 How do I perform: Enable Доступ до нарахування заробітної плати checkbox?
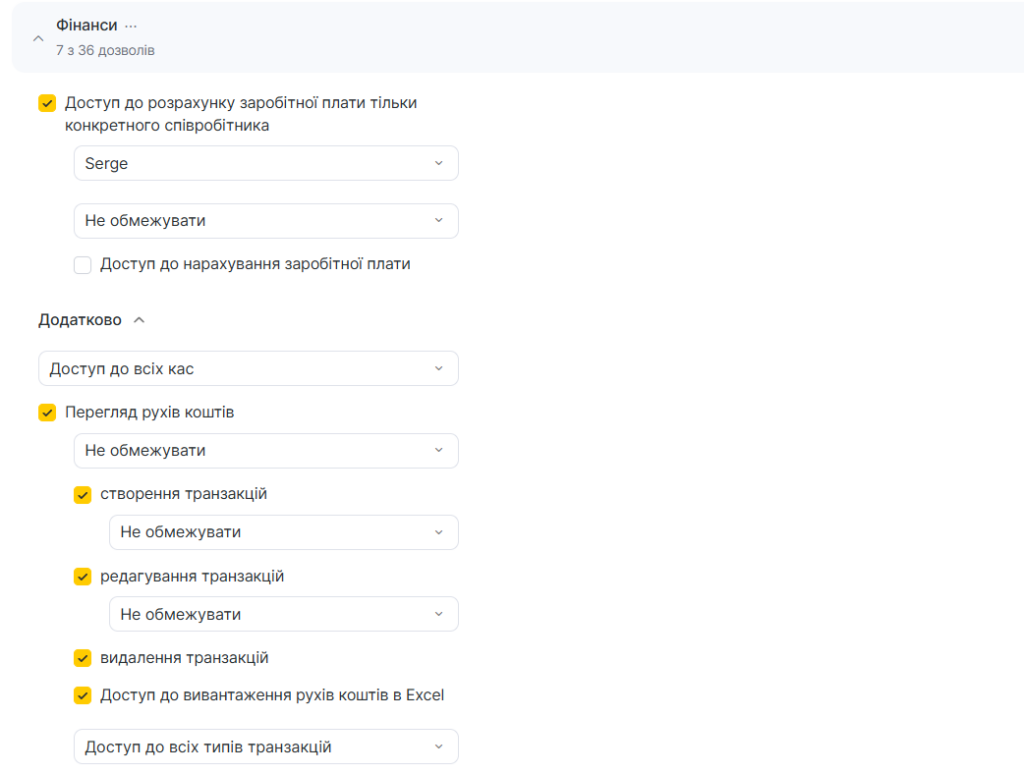tap(83, 265)
